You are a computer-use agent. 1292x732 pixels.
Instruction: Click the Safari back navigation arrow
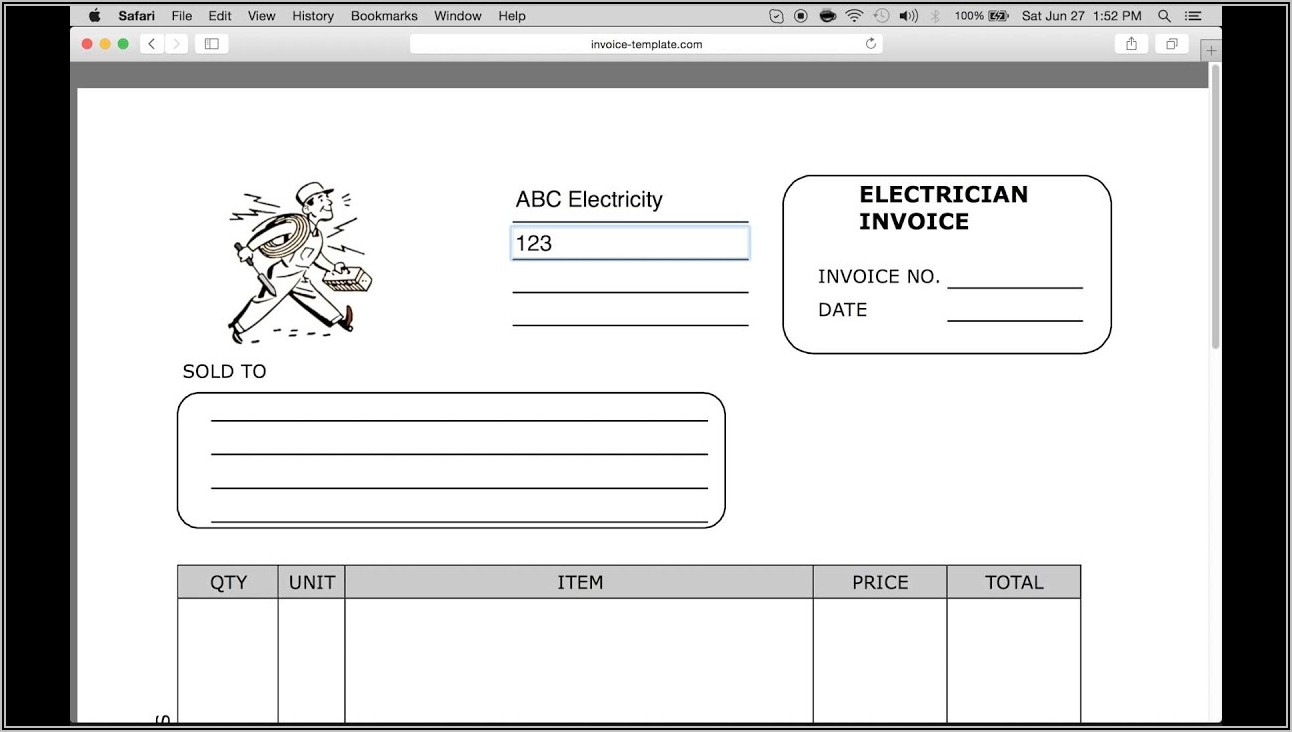152,44
